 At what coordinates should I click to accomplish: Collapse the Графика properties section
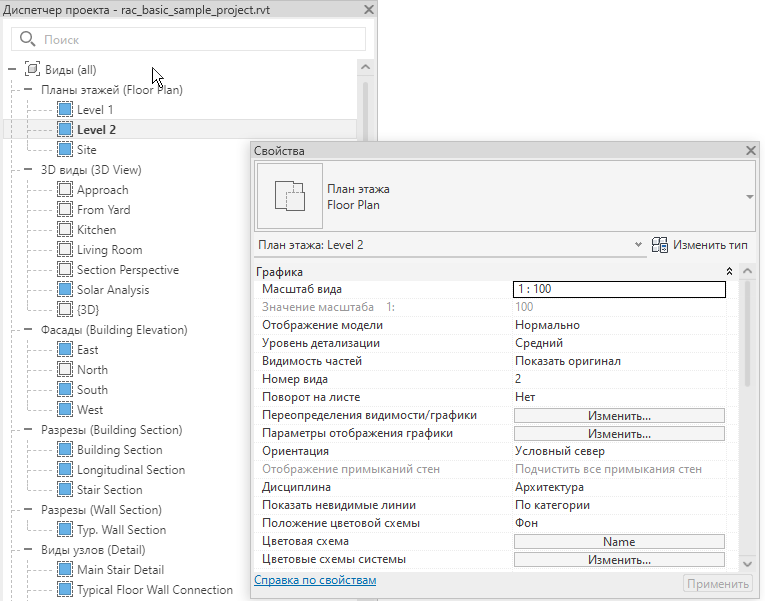(729, 271)
